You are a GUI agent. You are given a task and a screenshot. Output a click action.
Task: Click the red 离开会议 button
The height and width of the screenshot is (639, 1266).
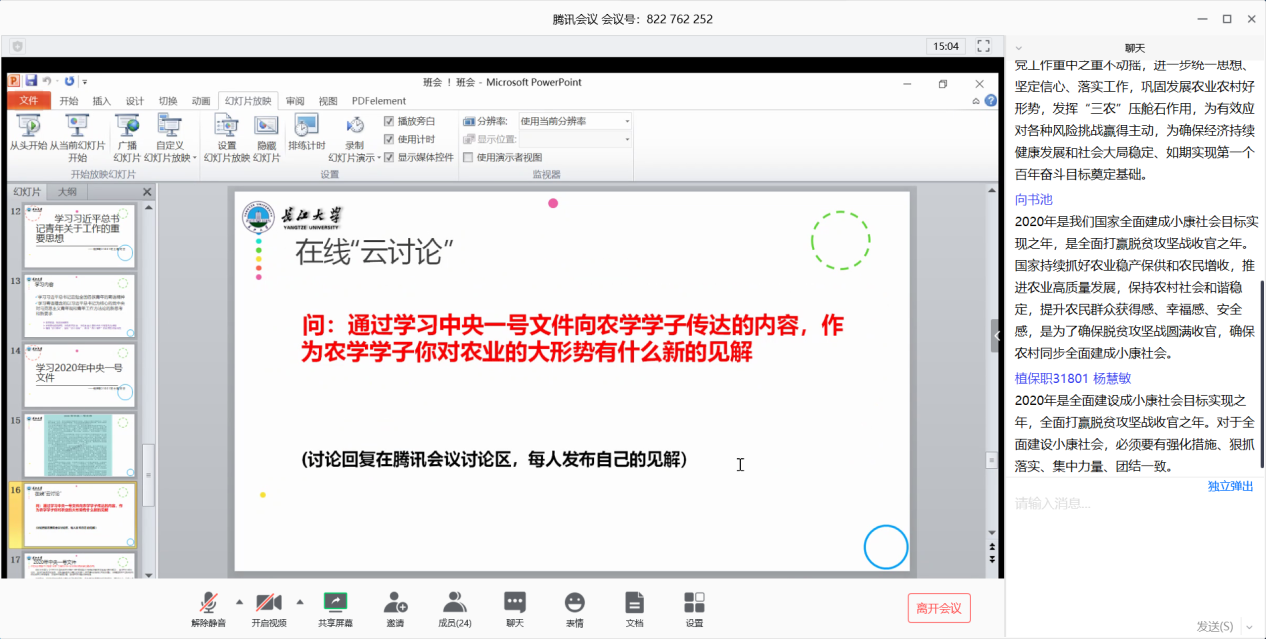click(938, 608)
